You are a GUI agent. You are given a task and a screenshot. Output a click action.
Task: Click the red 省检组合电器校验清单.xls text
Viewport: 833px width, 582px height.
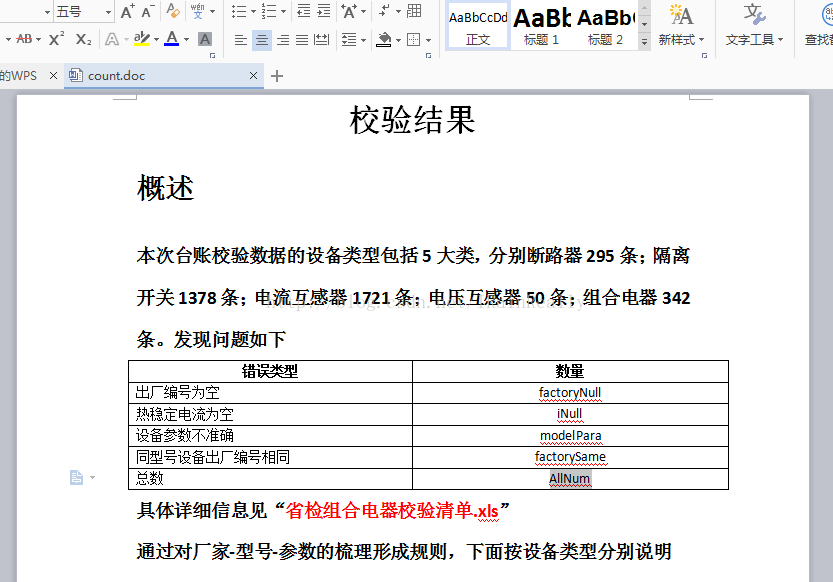click(392, 511)
